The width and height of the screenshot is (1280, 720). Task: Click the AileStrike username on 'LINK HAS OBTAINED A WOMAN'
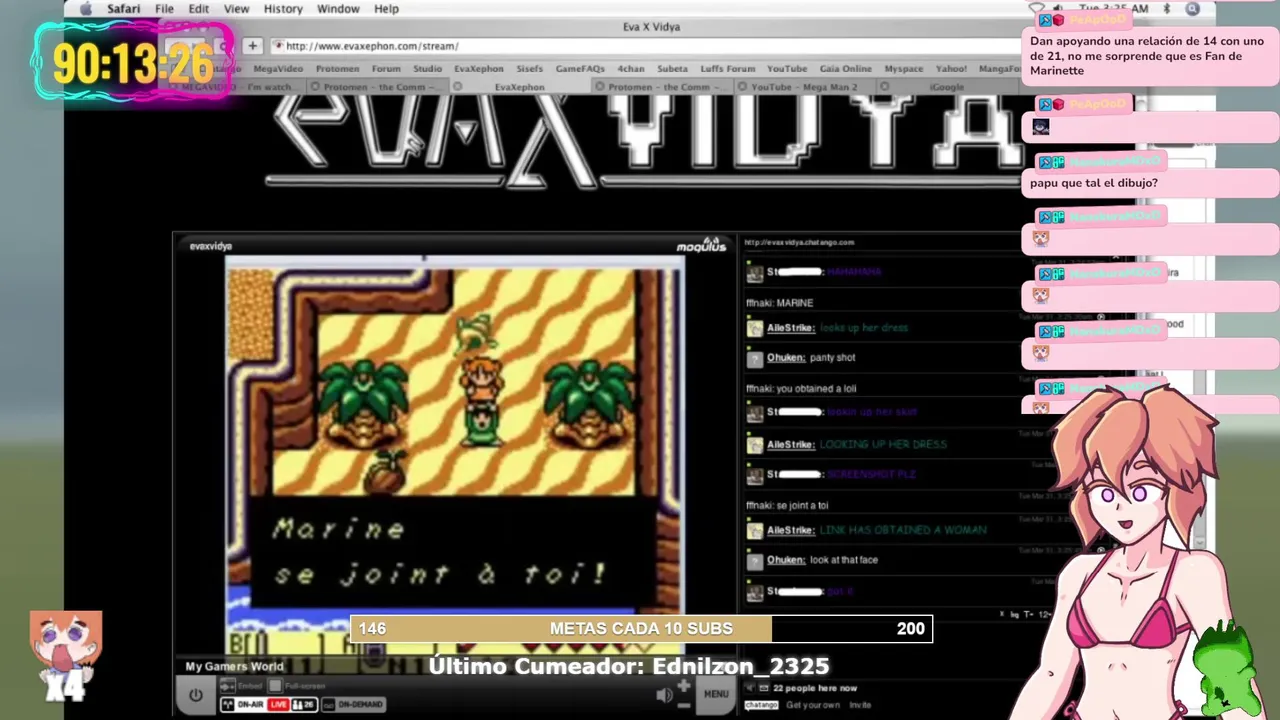coord(790,530)
